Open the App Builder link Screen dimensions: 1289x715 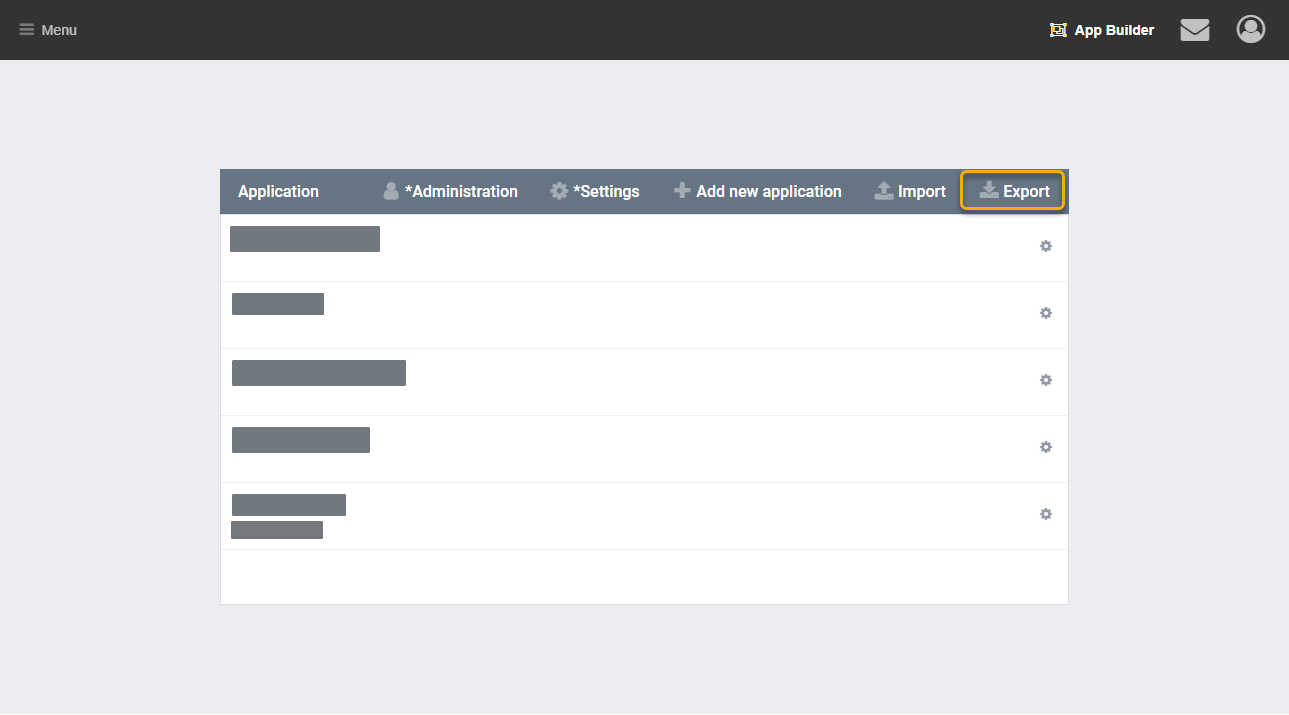[1102, 30]
